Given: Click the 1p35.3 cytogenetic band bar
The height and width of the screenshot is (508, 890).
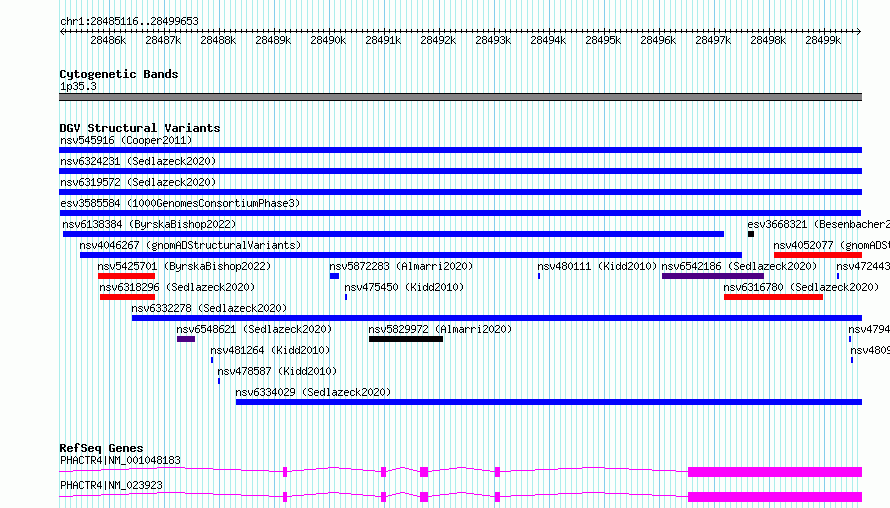Looking at the screenshot, I should [x=460, y=97].
